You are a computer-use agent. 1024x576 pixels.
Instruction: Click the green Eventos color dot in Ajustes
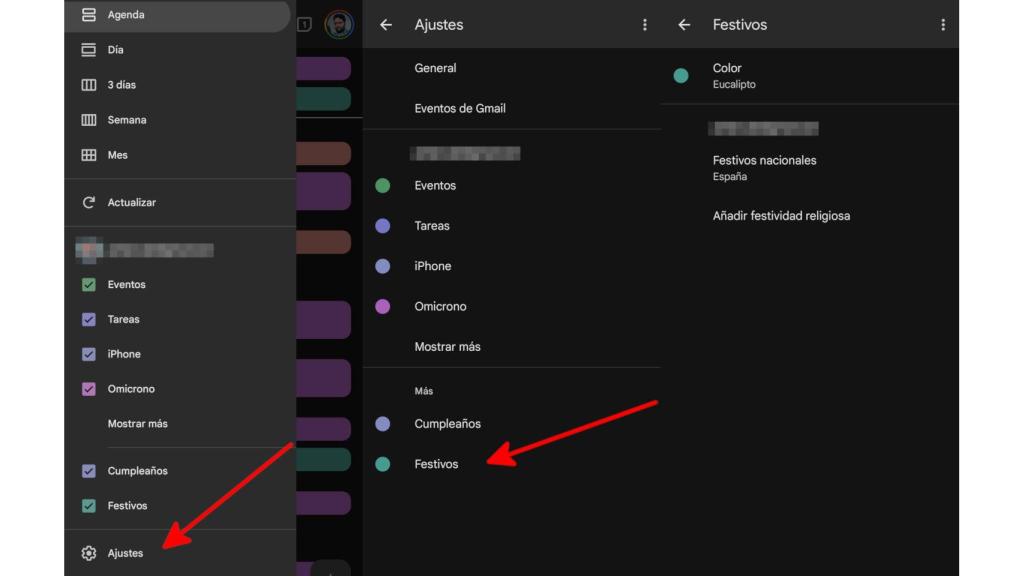(x=383, y=185)
